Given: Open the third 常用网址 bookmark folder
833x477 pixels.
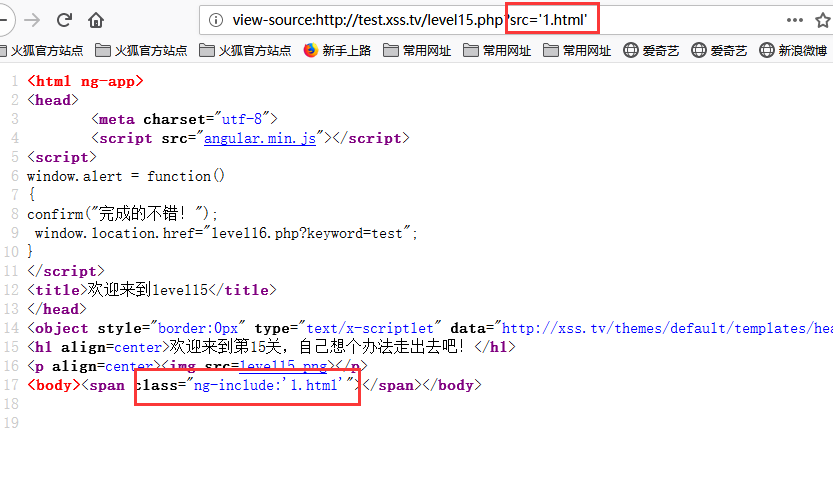Looking at the screenshot, I should tap(577, 50).
